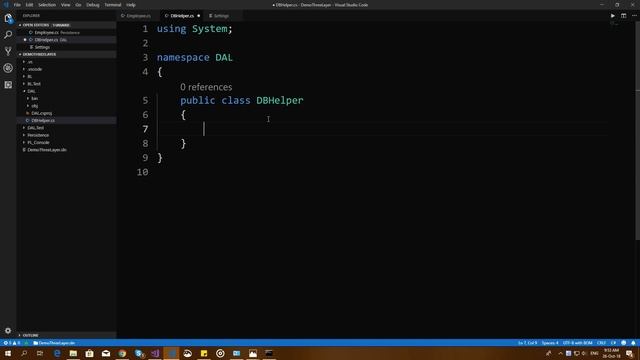Change encoding via UTF-8 with BOM
The image size is (640, 360).
(578, 343)
